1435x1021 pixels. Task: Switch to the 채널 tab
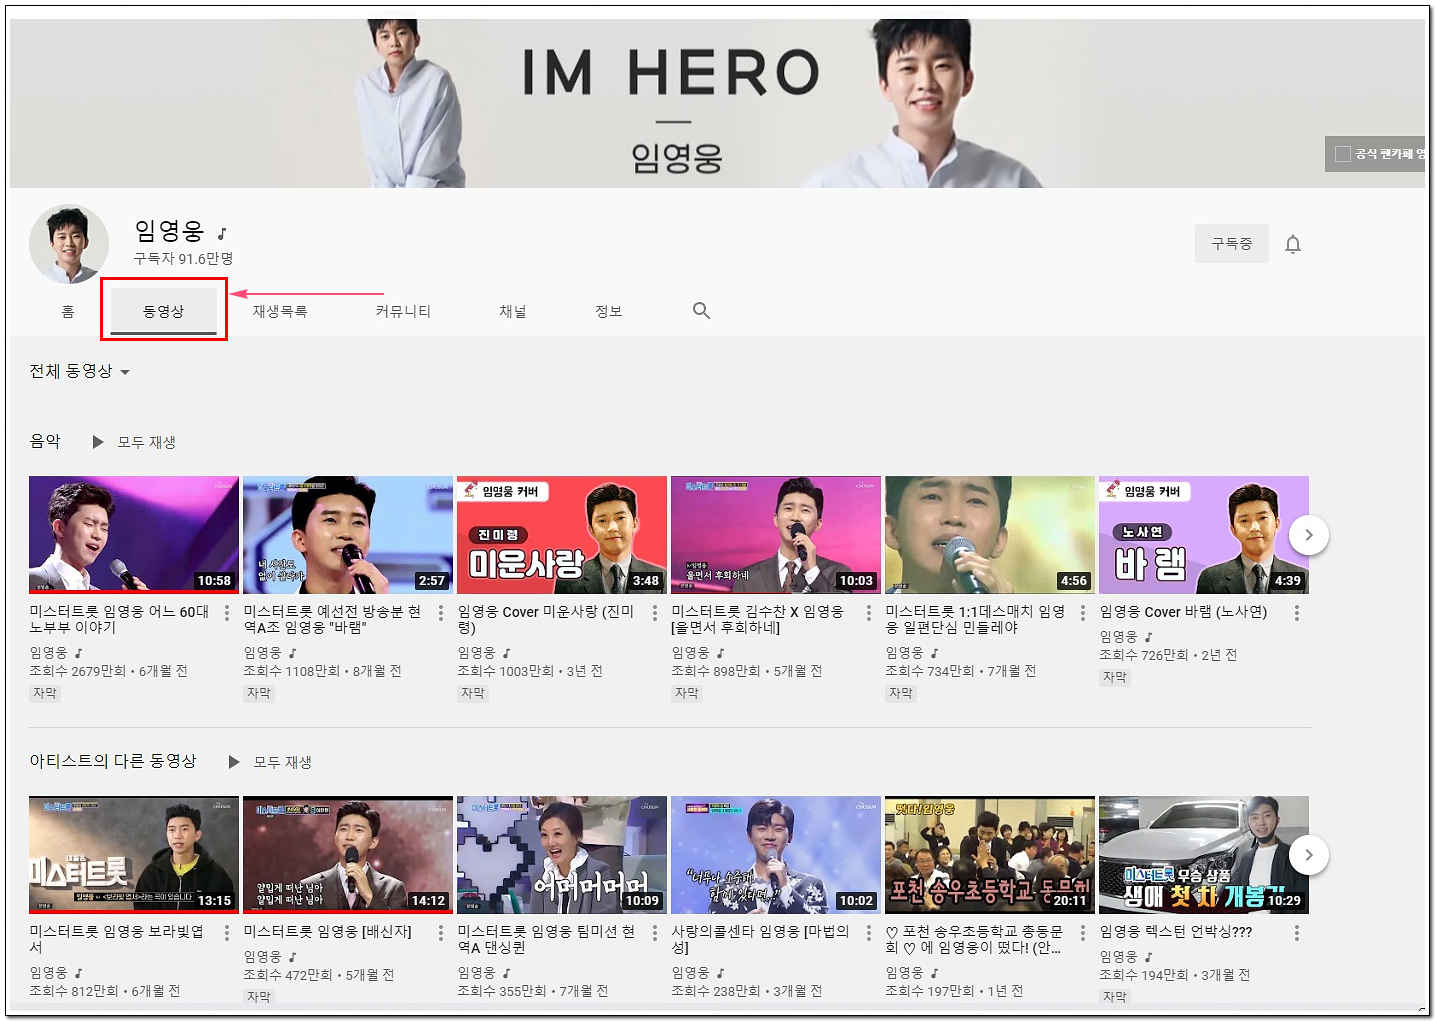(513, 312)
